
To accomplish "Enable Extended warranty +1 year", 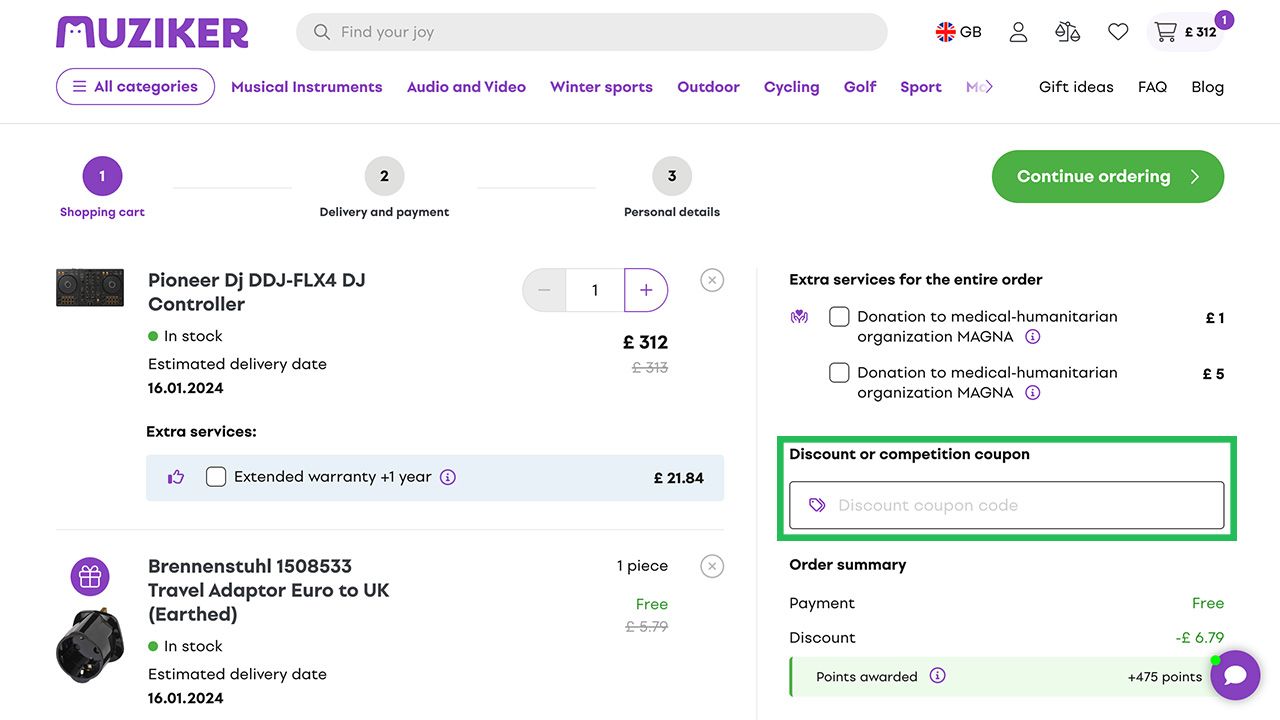I will pos(216,477).
